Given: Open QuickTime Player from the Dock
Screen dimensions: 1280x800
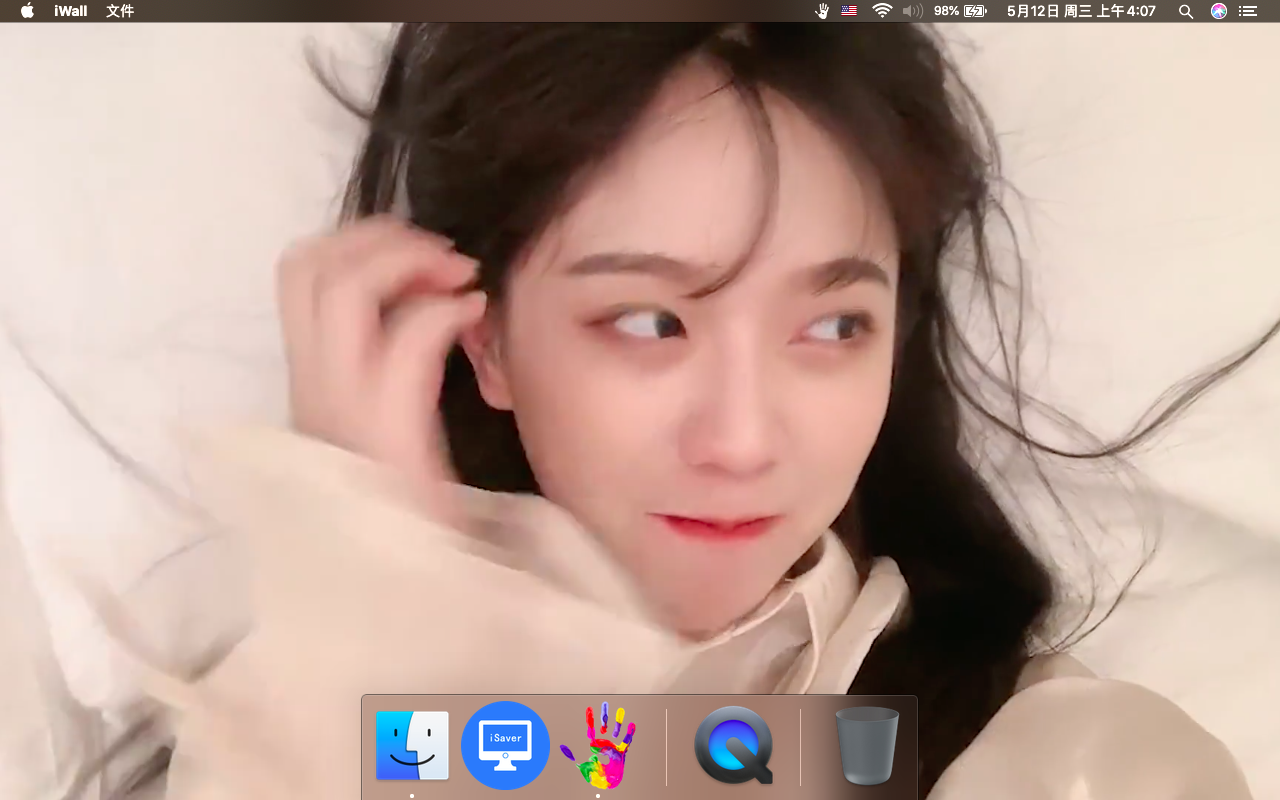Looking at the screenshot, I should [x=734, y=745].
